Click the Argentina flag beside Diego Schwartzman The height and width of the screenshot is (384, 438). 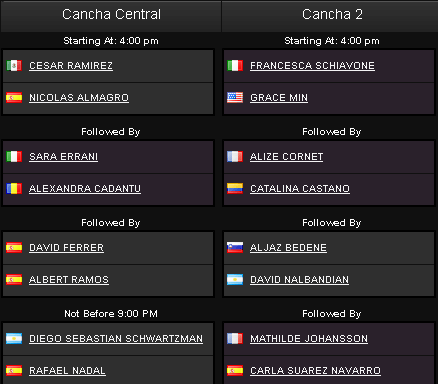tap(14, 338)
